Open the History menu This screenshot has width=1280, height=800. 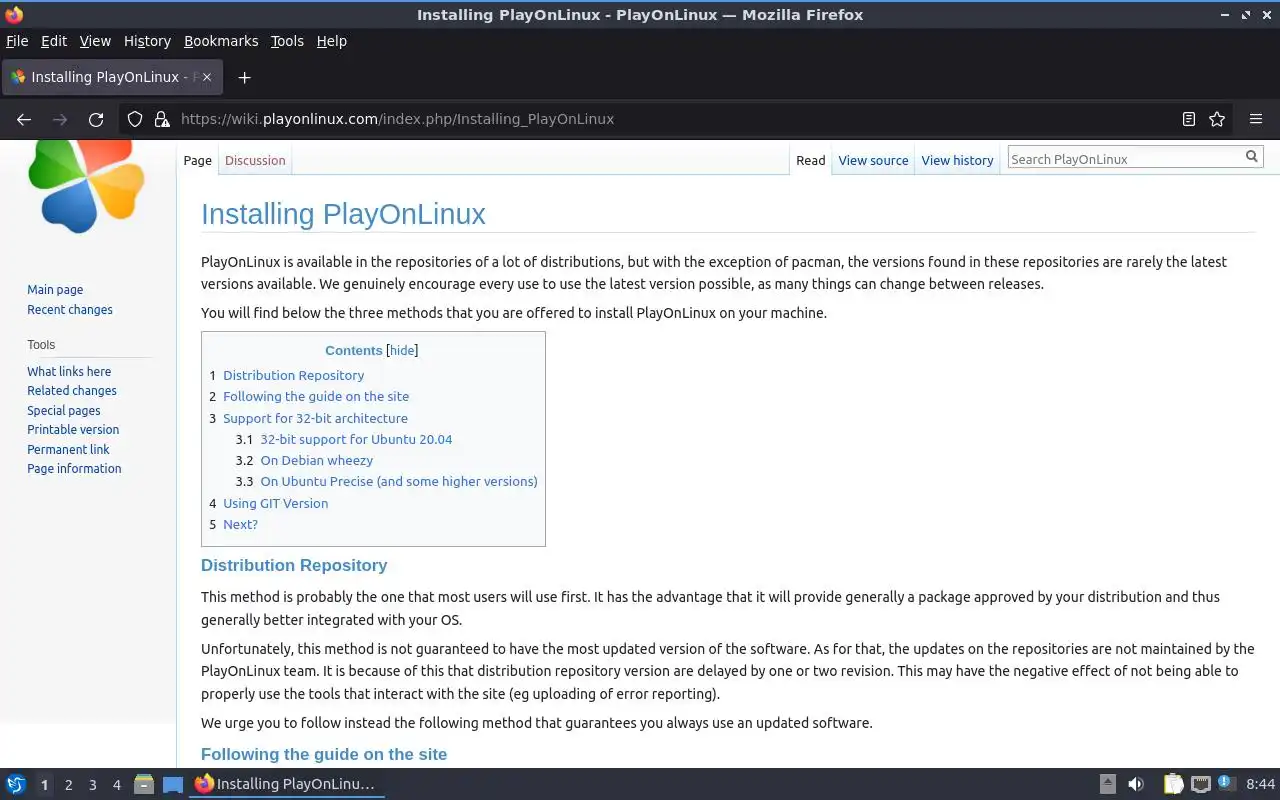click(x=147, y=41)
